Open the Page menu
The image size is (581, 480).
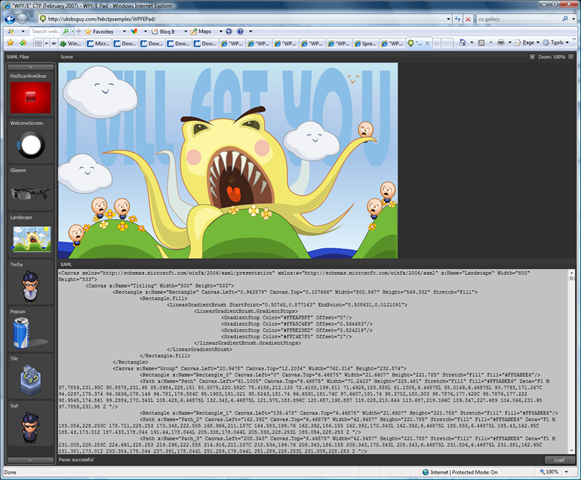[x=527, y=43]
